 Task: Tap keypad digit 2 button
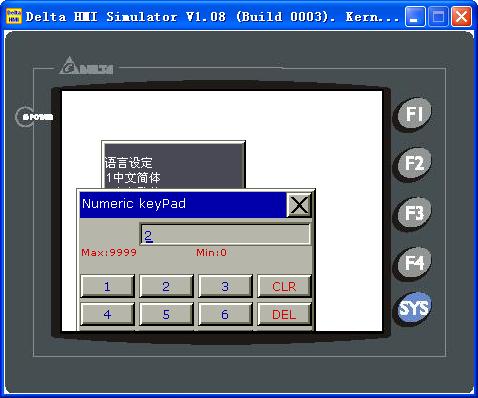[x=166, y=286]
